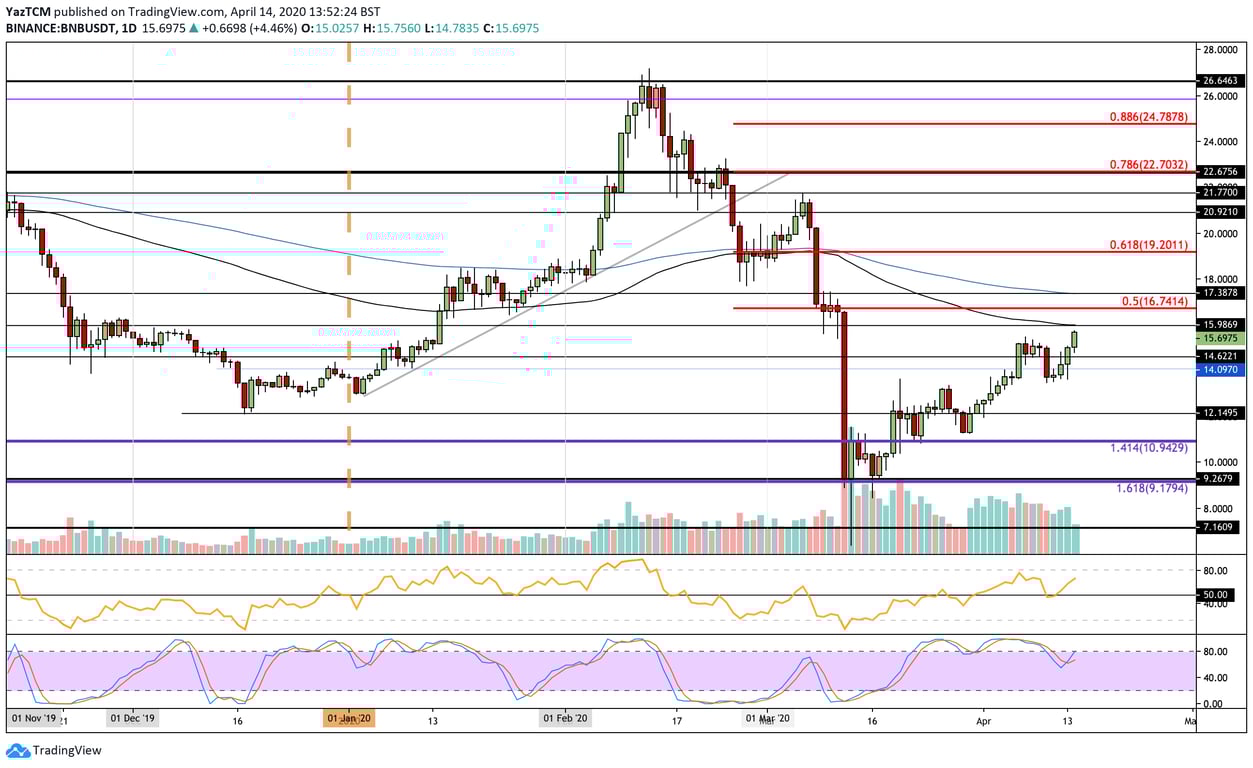The height and width of the screenshot is (768, 1253).
Task: Expand the right price axis scale
Action: click(x=1221, y=300)
